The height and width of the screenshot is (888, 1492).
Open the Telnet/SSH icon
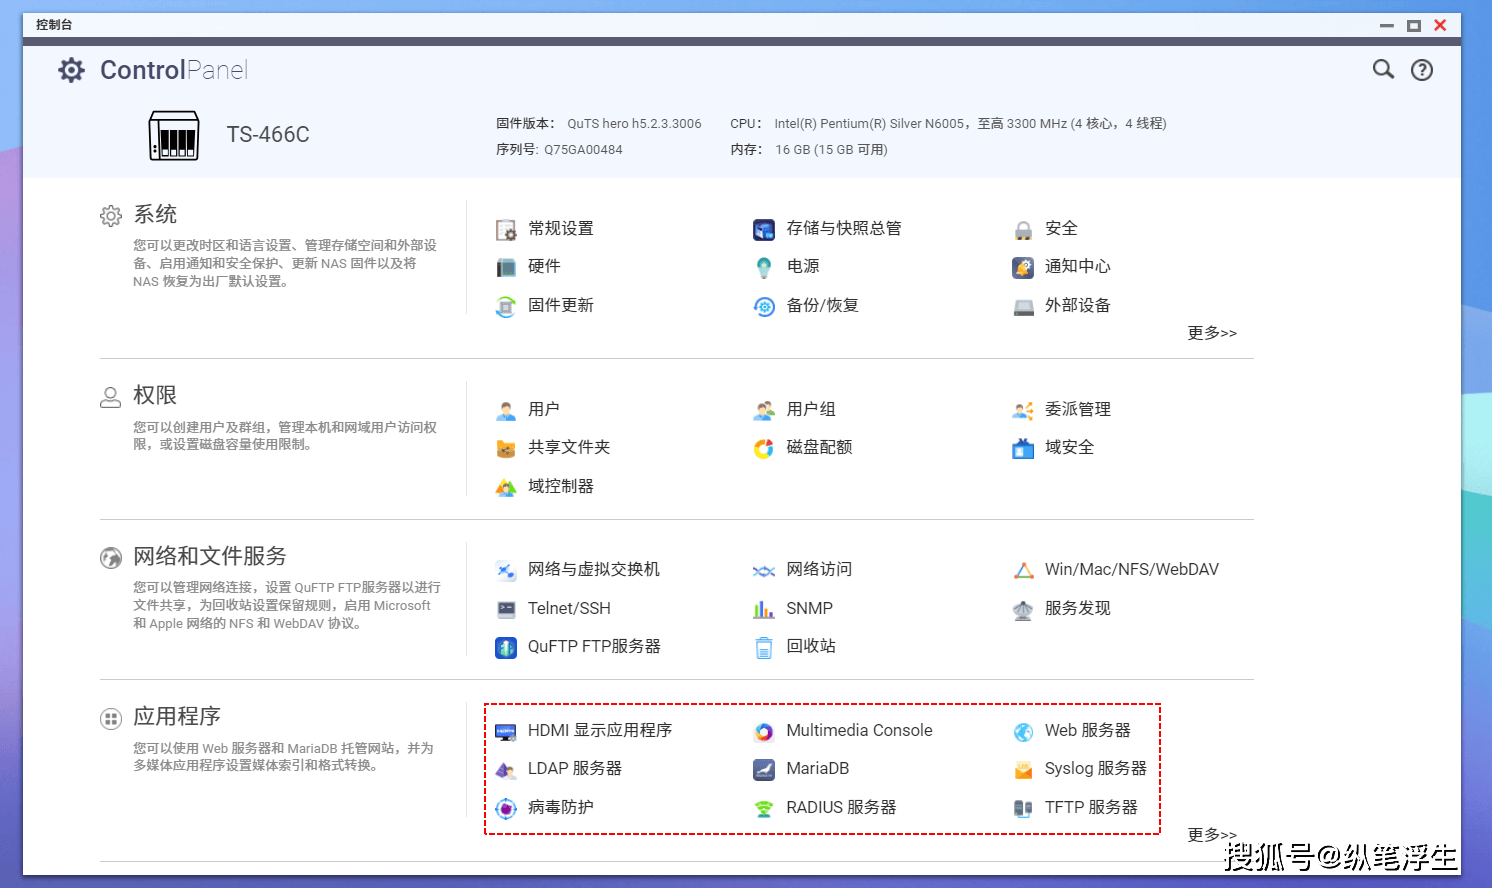[506, 609]
